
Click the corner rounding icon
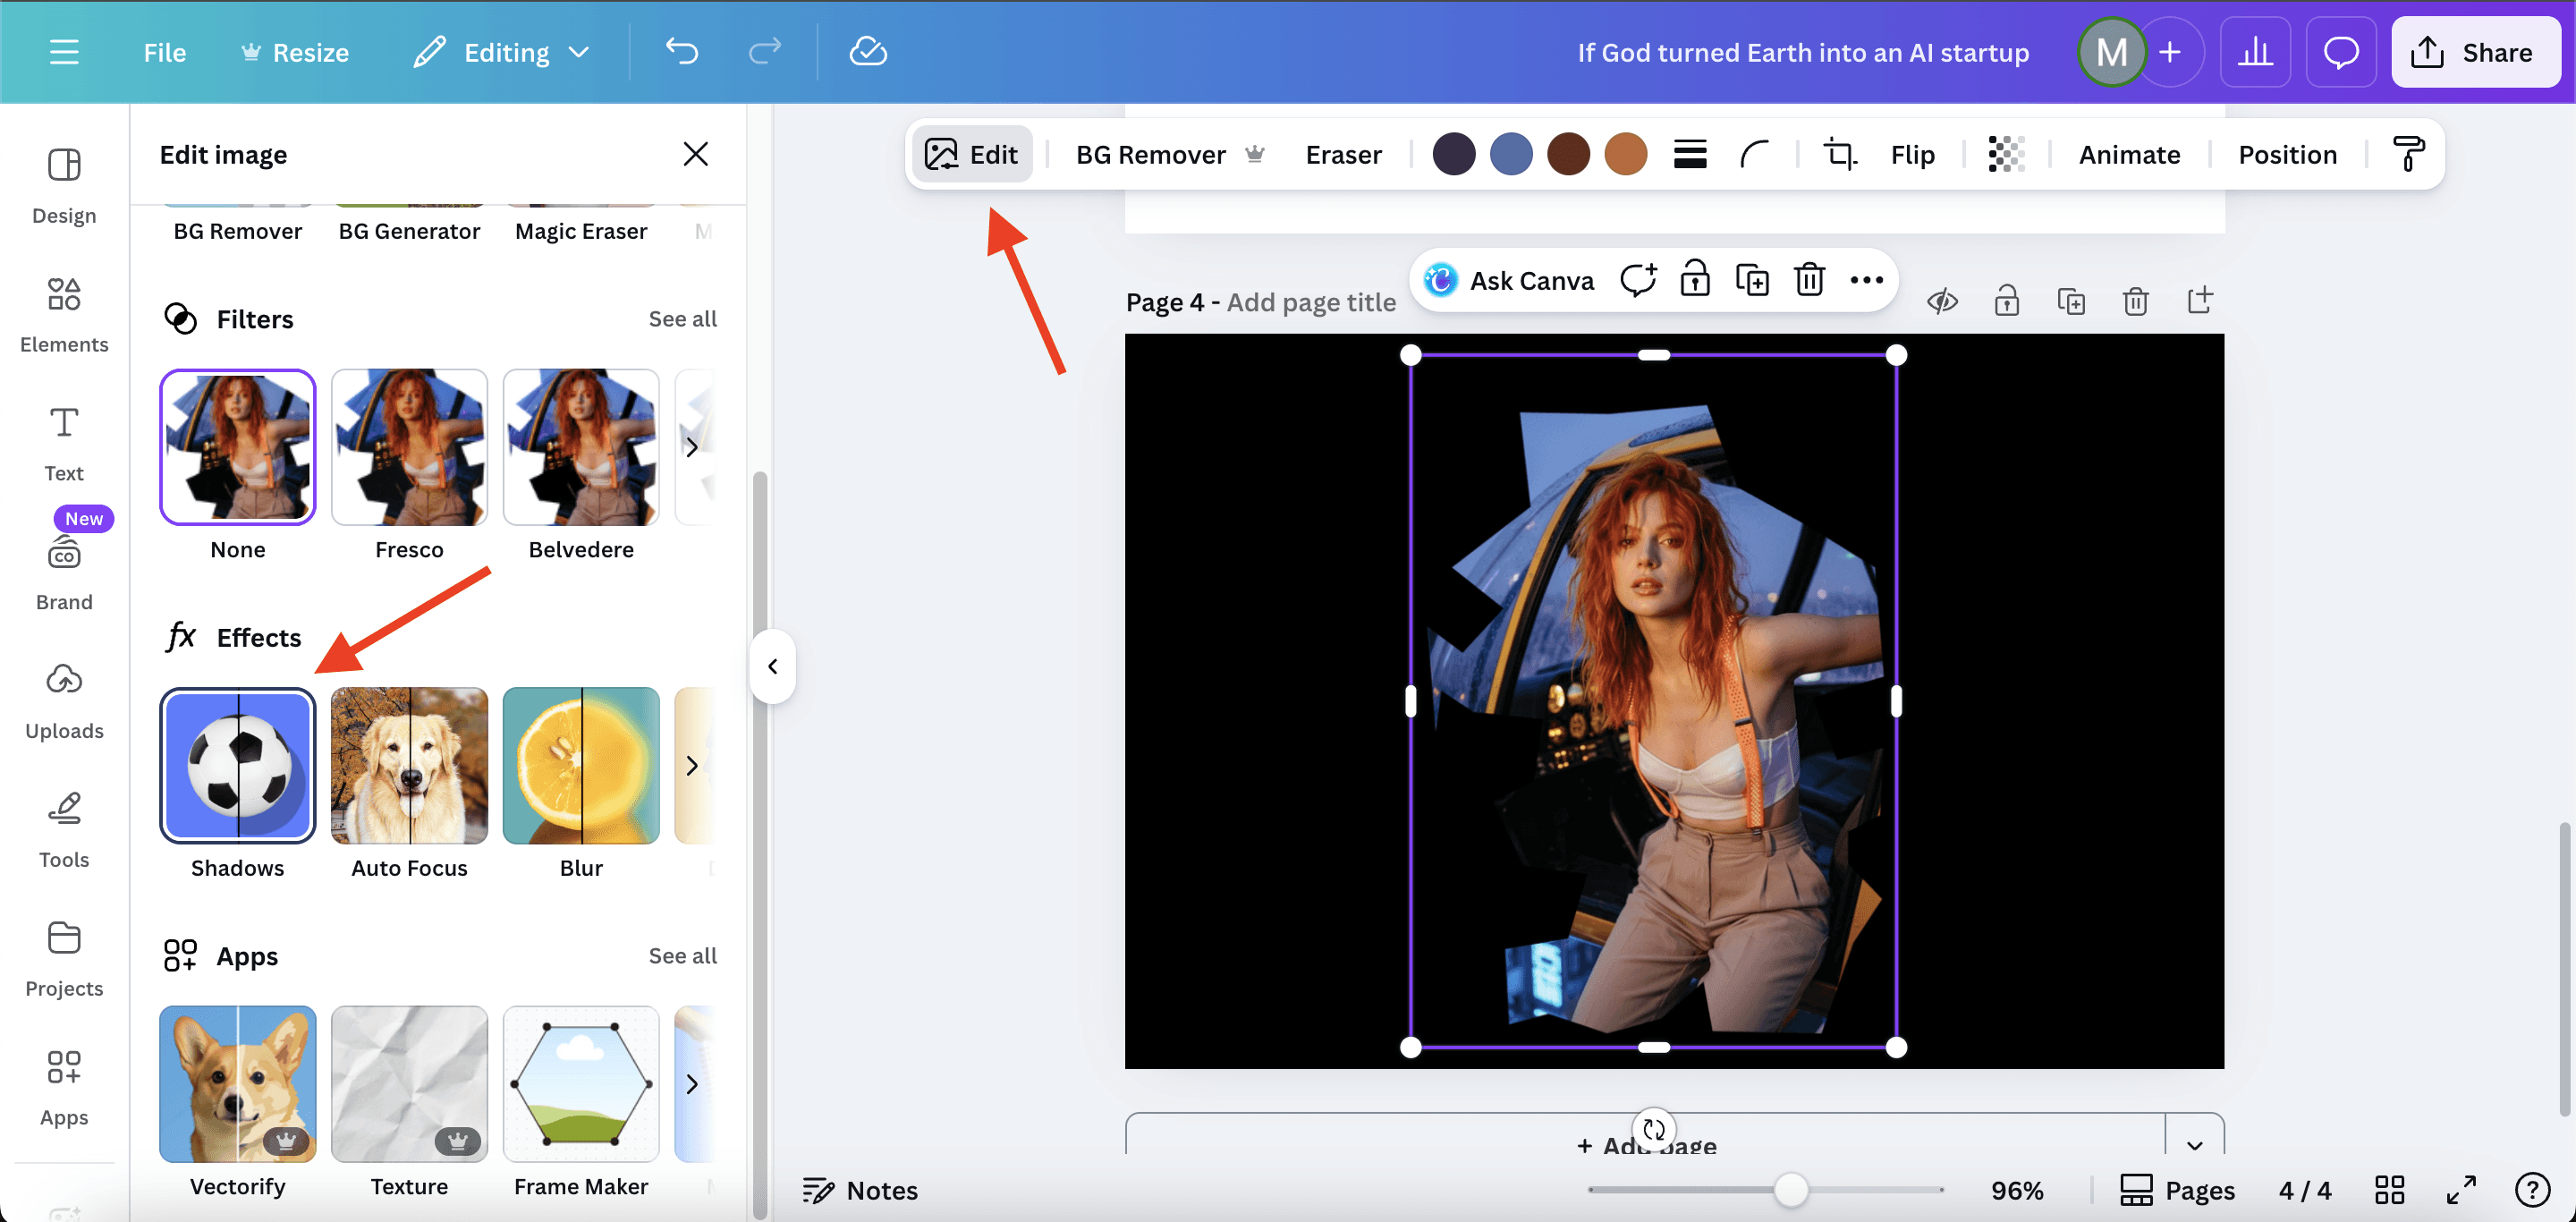tap(1754, 154)
